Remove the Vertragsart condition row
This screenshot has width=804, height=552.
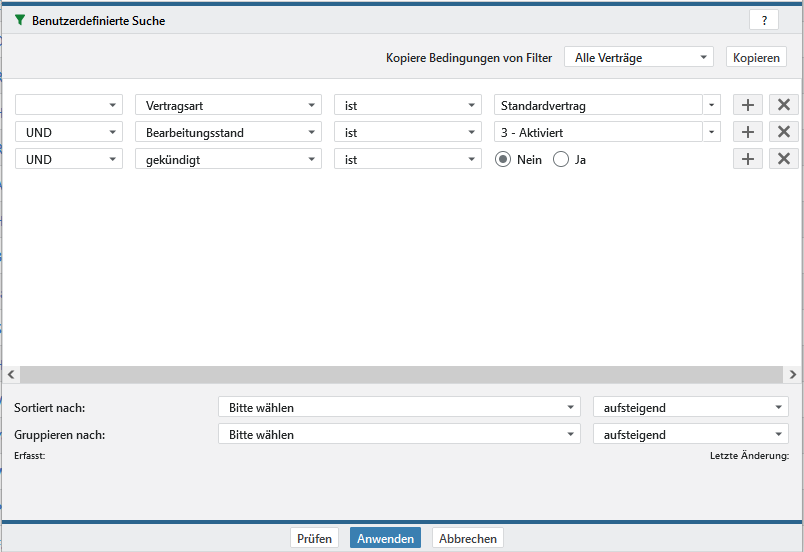(x=784, y=105)
